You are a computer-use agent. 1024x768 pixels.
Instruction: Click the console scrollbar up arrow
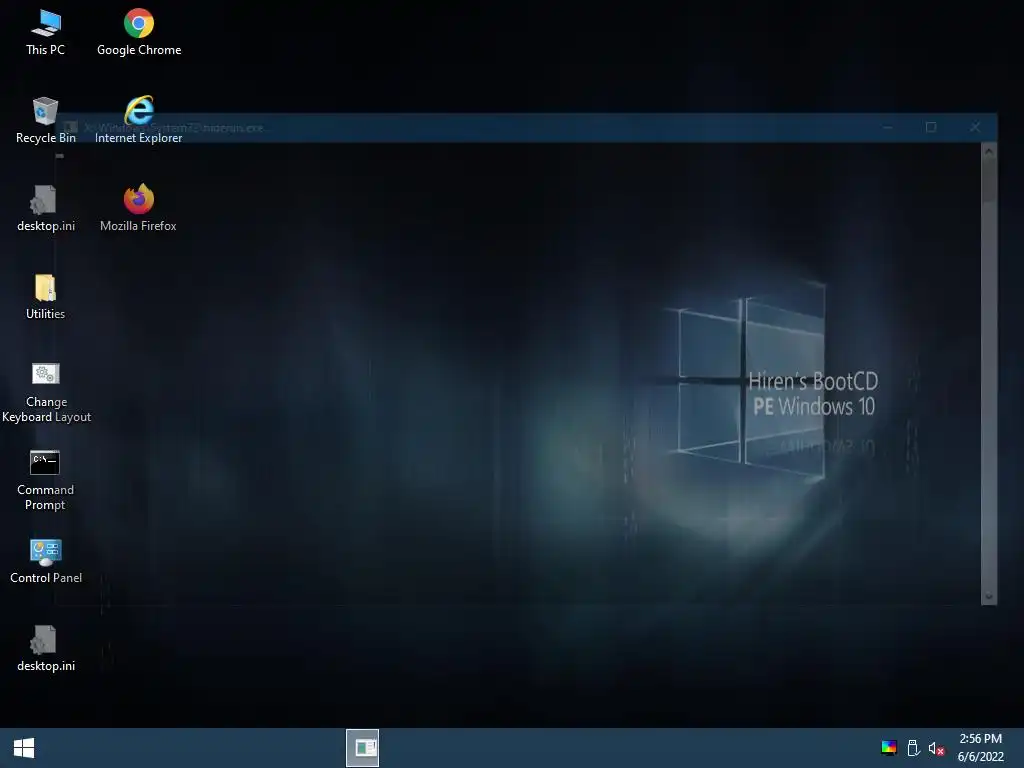[x=989, y=152]
